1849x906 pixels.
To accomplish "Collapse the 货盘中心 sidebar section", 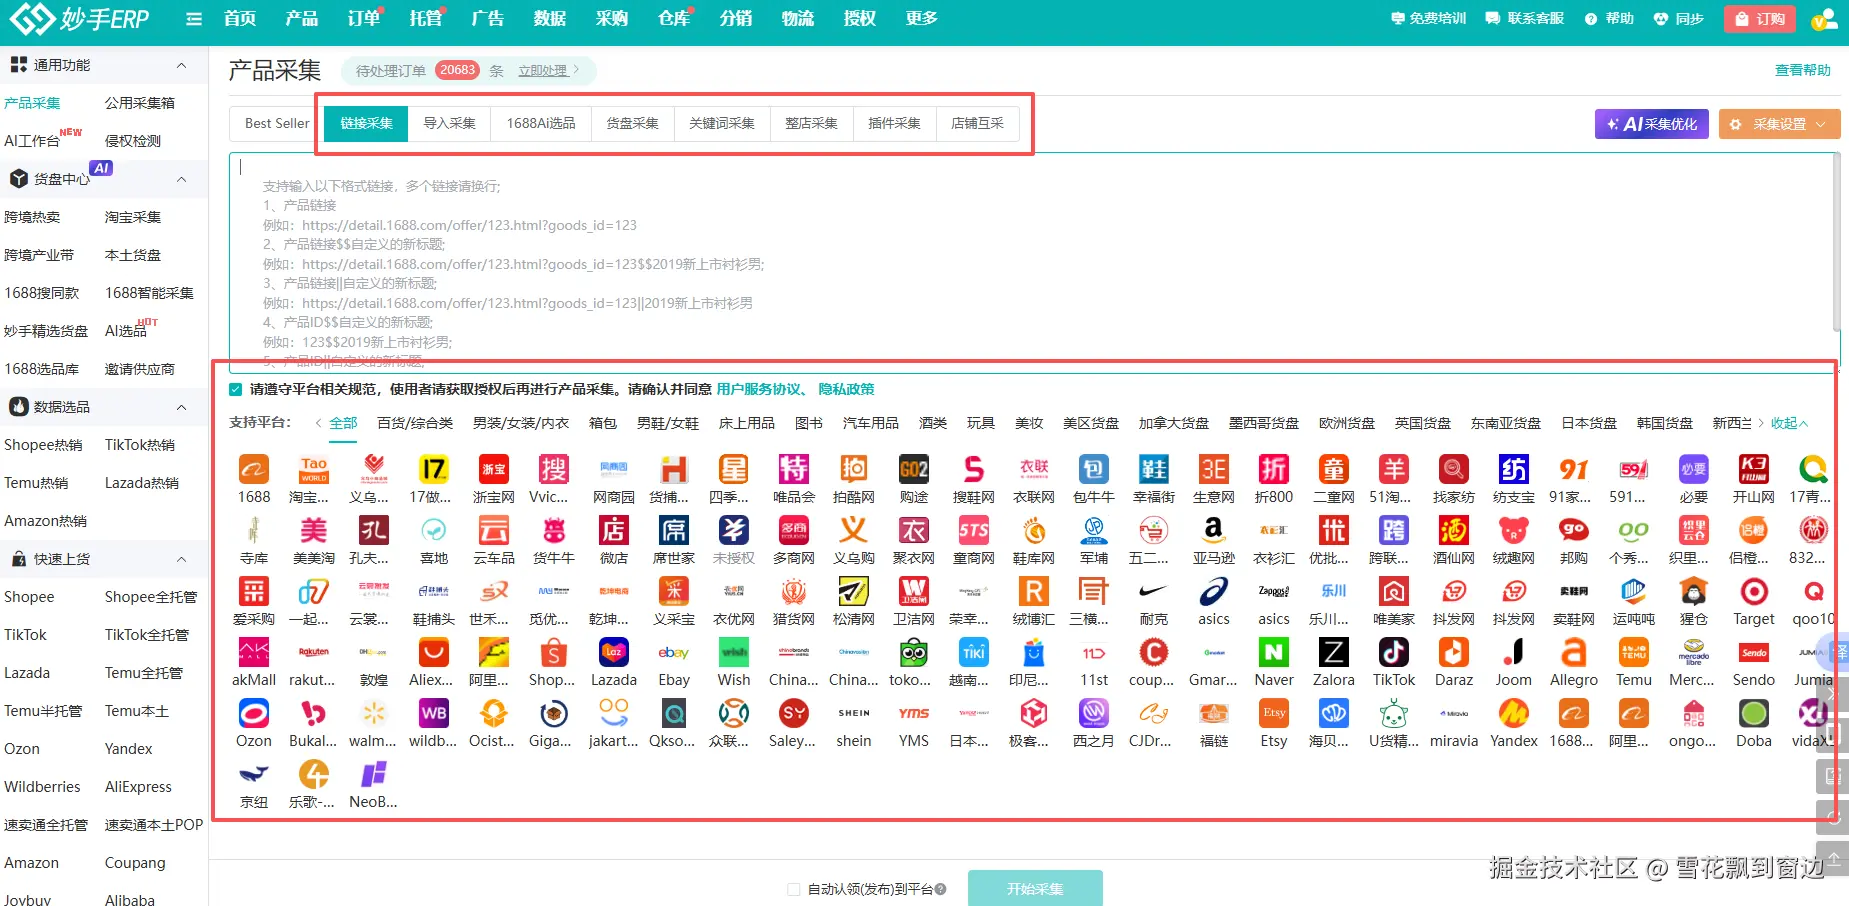I will coord(182,179).
